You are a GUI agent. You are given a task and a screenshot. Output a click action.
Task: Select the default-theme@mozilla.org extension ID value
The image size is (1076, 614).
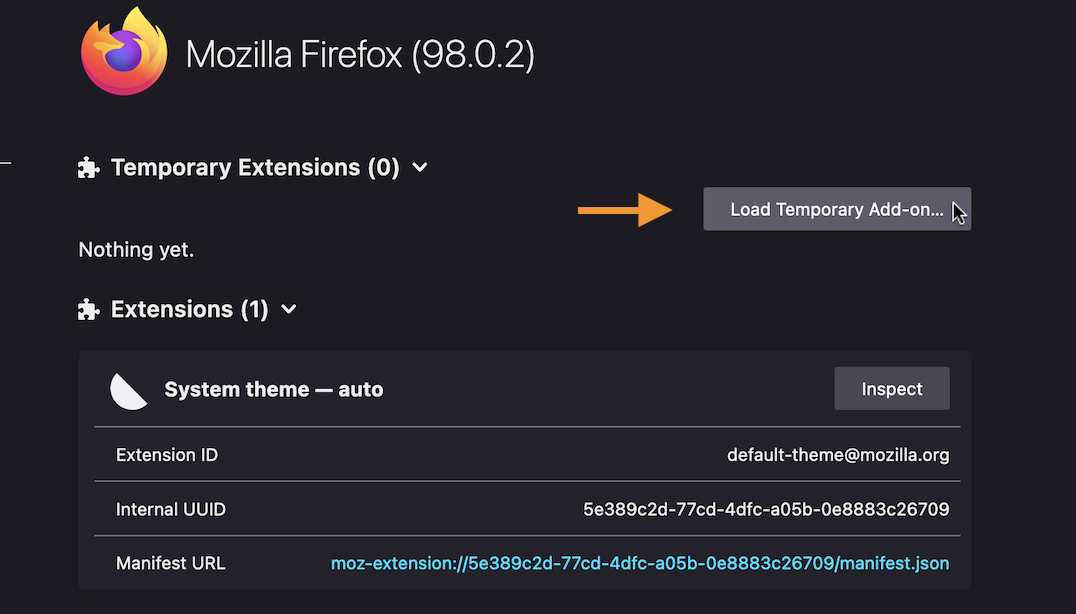click(x=838, y=455)
